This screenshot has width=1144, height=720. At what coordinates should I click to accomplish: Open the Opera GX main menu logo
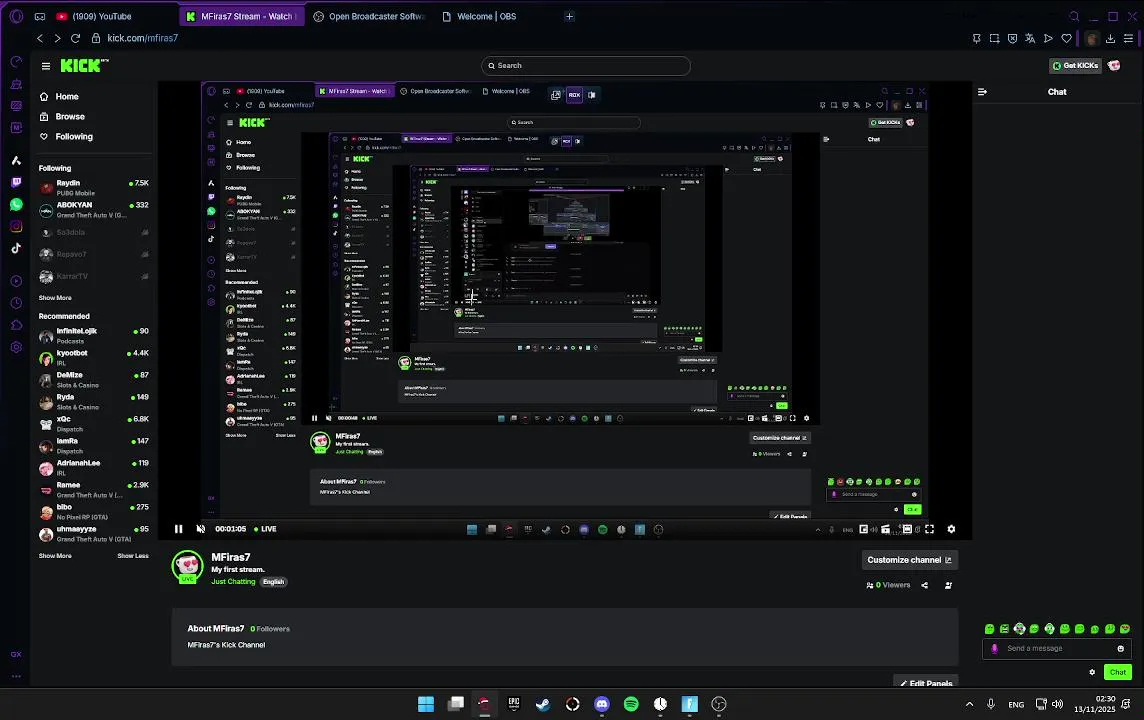16,16
